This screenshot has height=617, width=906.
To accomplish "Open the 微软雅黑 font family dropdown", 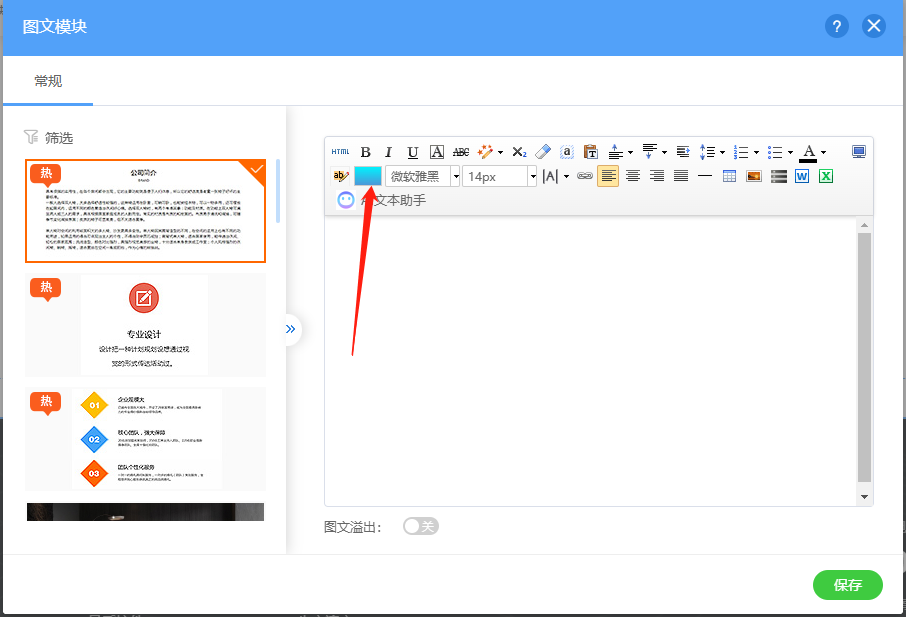I will tap(422, 176).
